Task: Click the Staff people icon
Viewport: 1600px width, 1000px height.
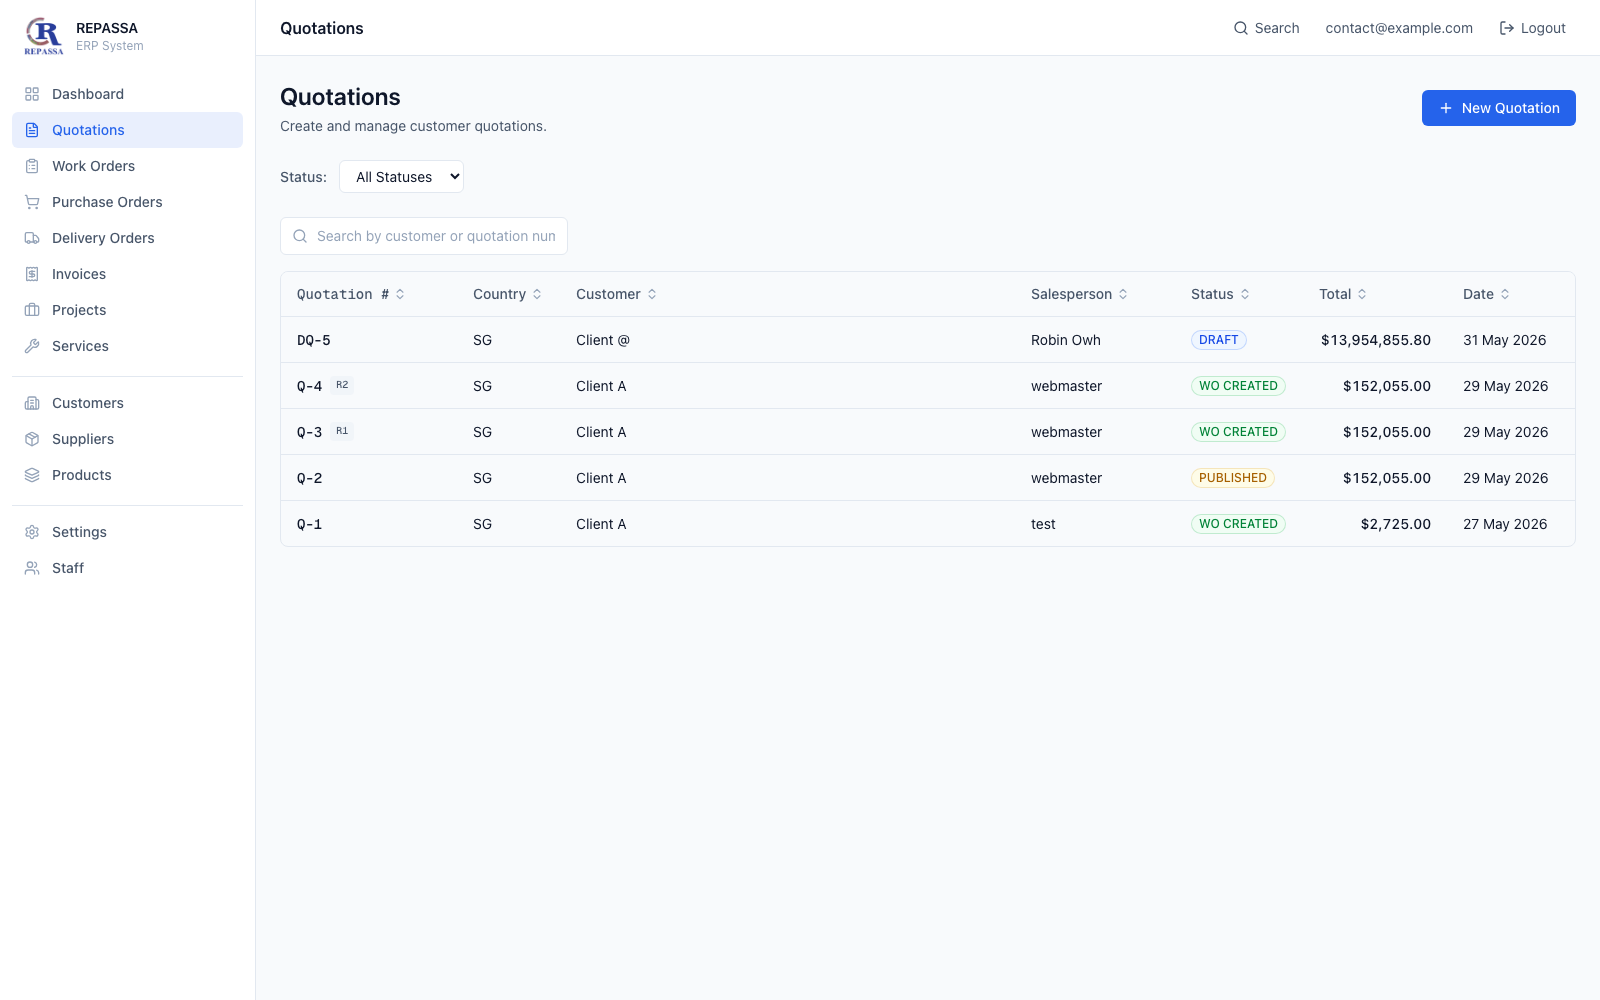Action: [32, 568]
